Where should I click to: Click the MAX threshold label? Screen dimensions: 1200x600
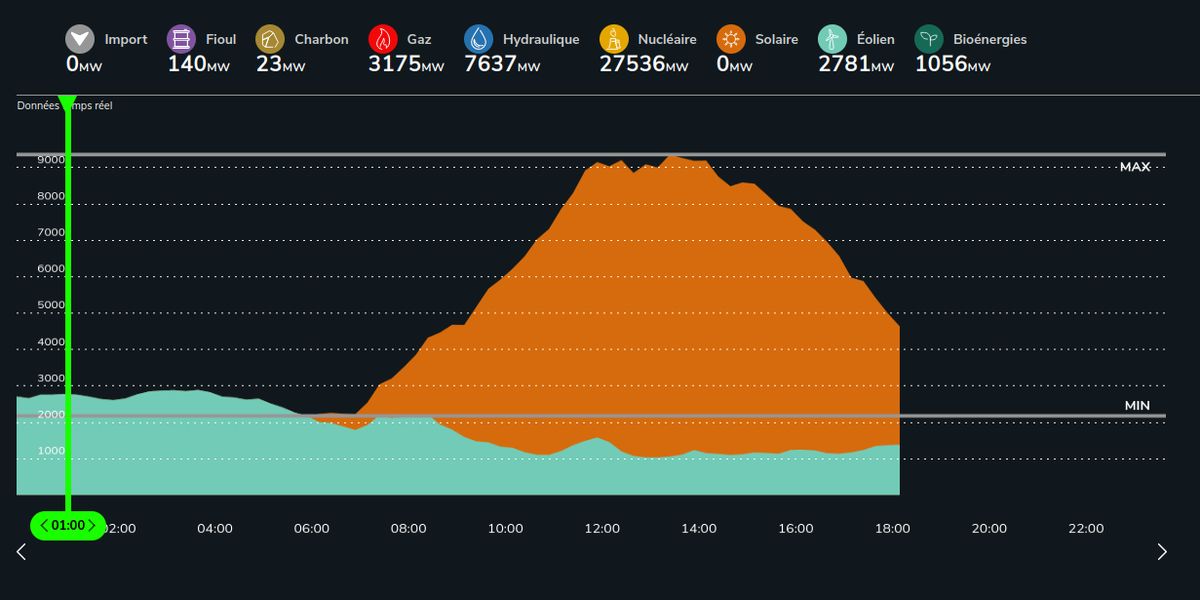point(1135,167)
